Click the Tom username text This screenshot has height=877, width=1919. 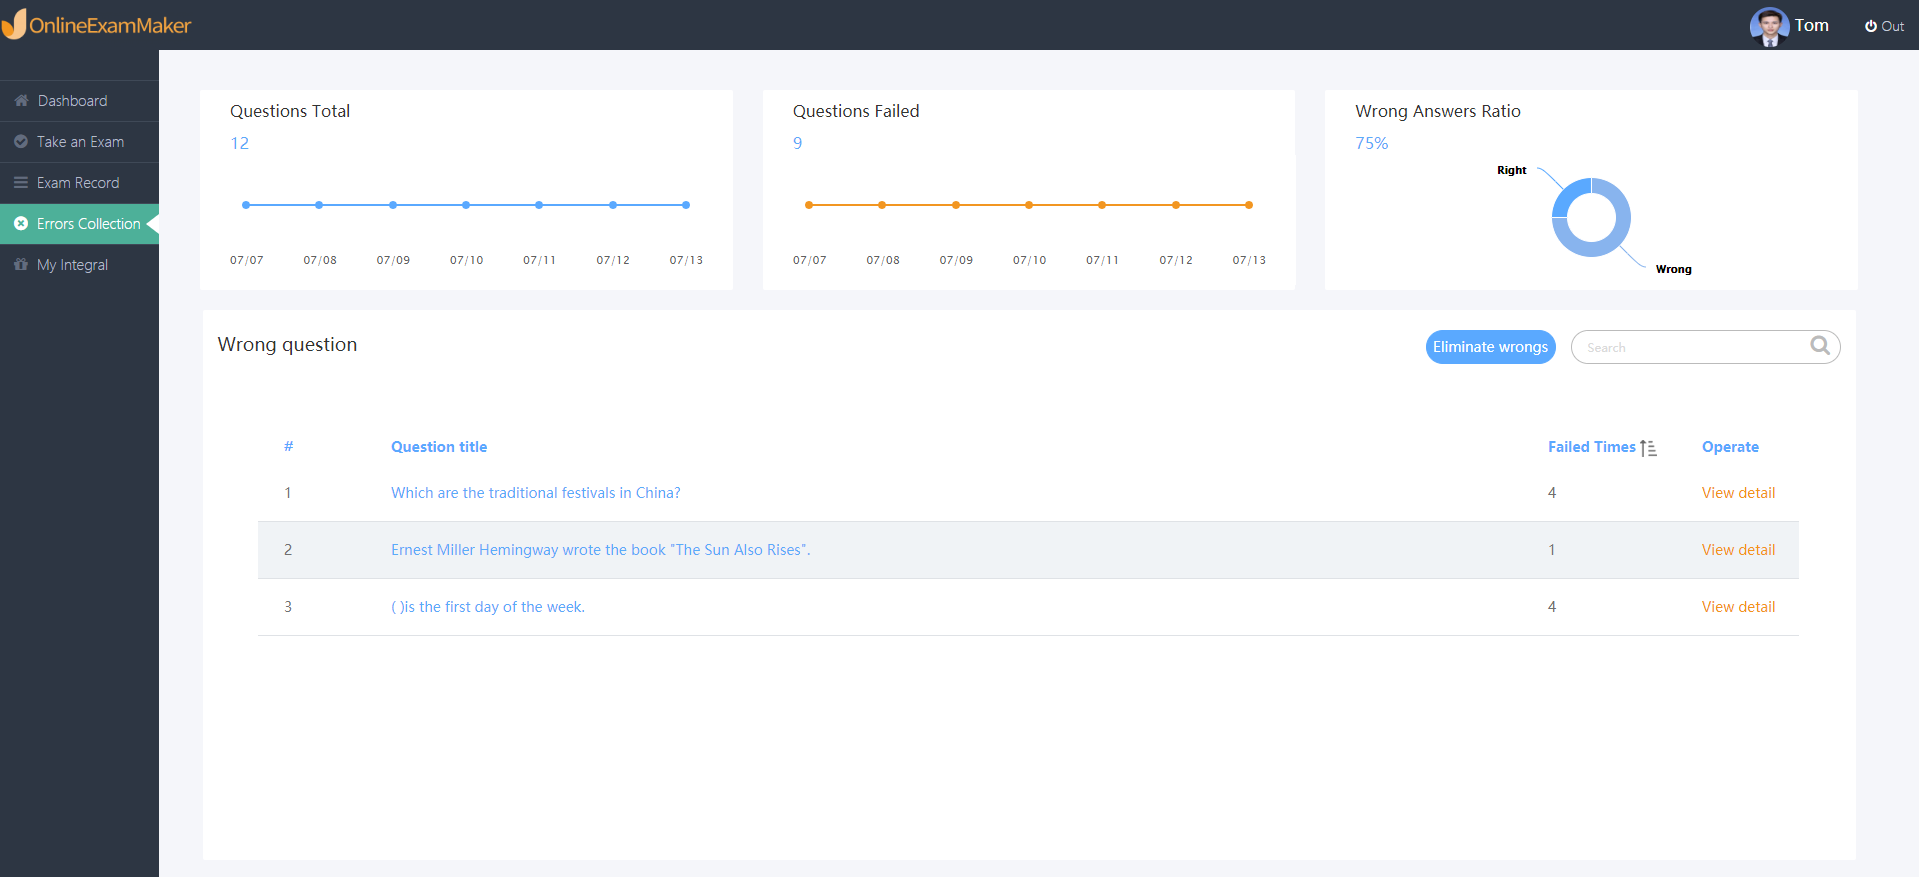click(x=1811, y=26)
